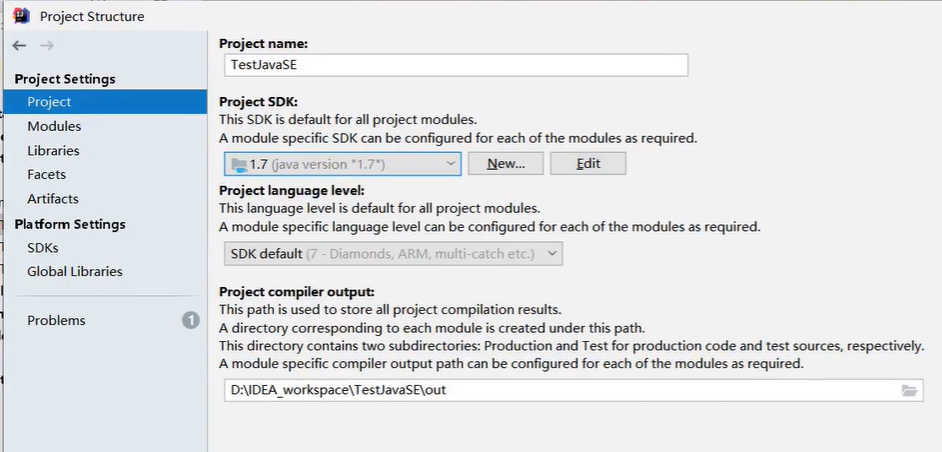The image size is (942, 452).
Task: Open the Modules settings section
Action: [54, 126]
